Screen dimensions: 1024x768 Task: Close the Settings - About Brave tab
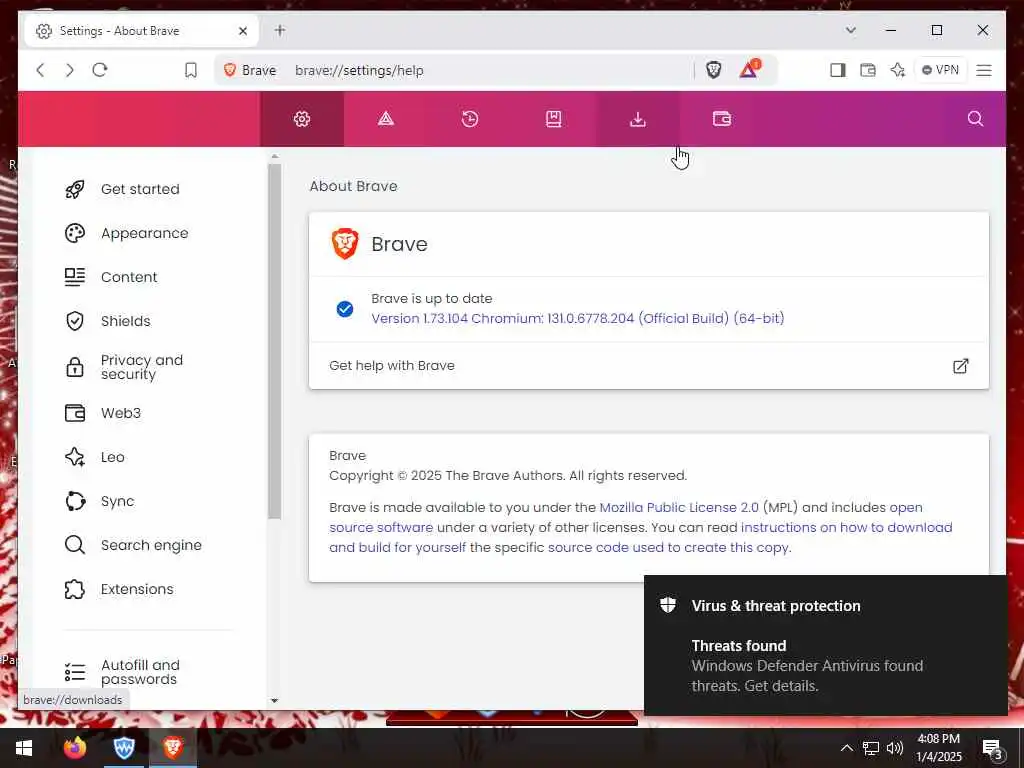243,31
